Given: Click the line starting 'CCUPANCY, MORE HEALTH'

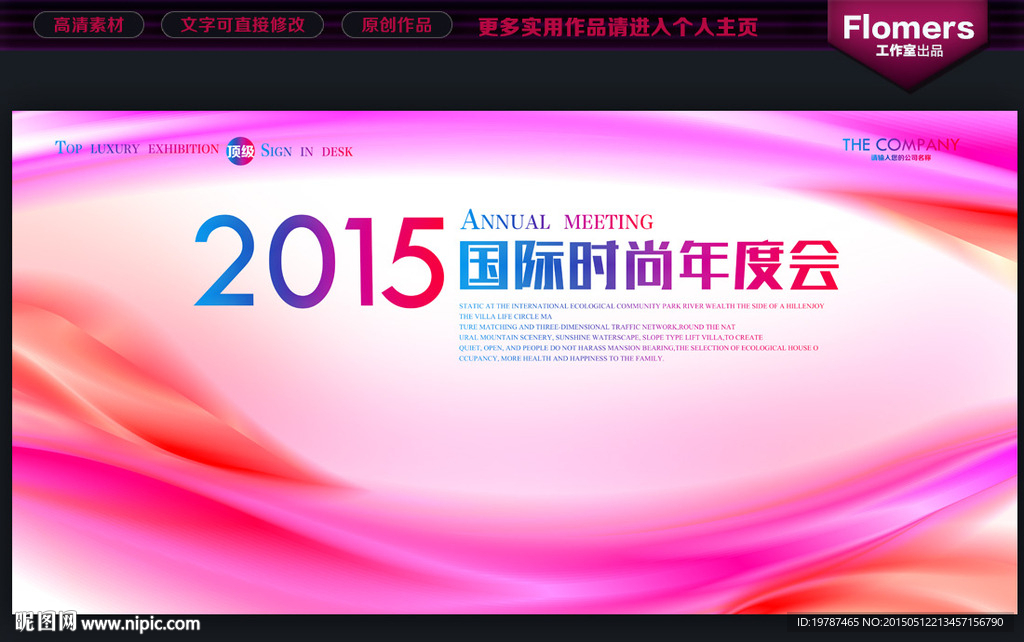Looking at the screenshot, I should [561, 358].
